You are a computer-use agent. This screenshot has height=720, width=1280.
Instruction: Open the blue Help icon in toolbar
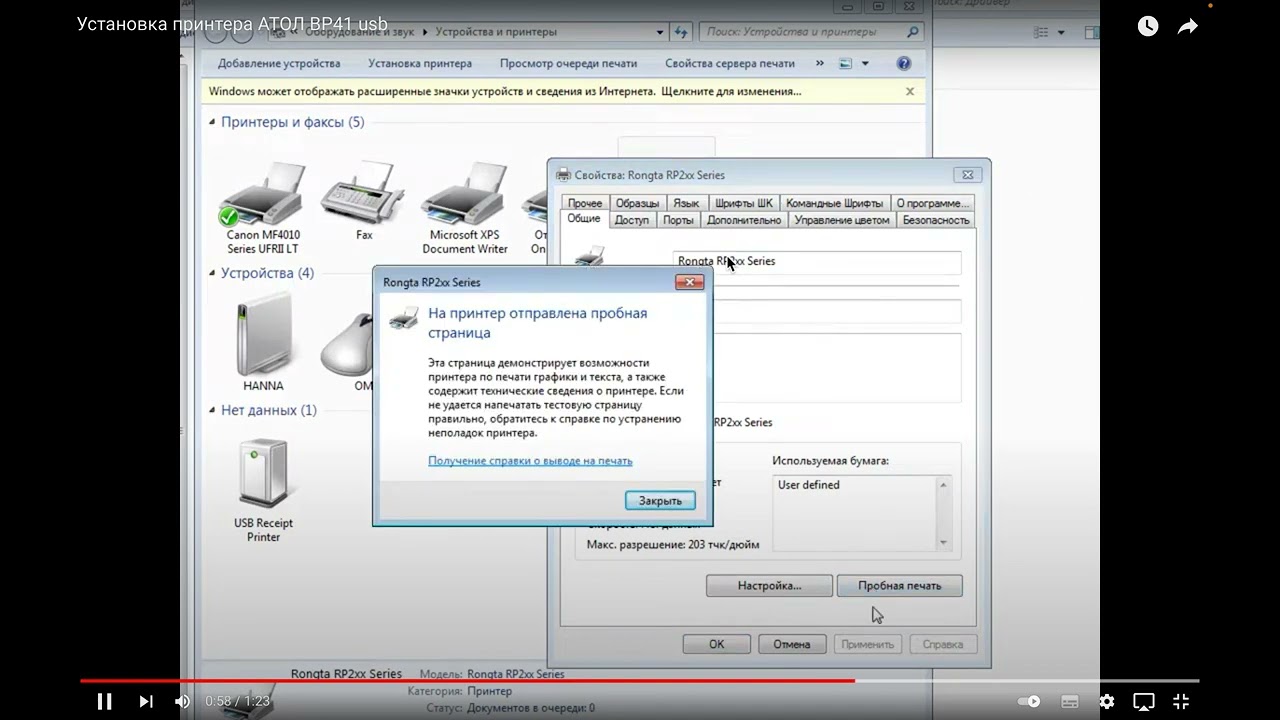tap(904, 63)
